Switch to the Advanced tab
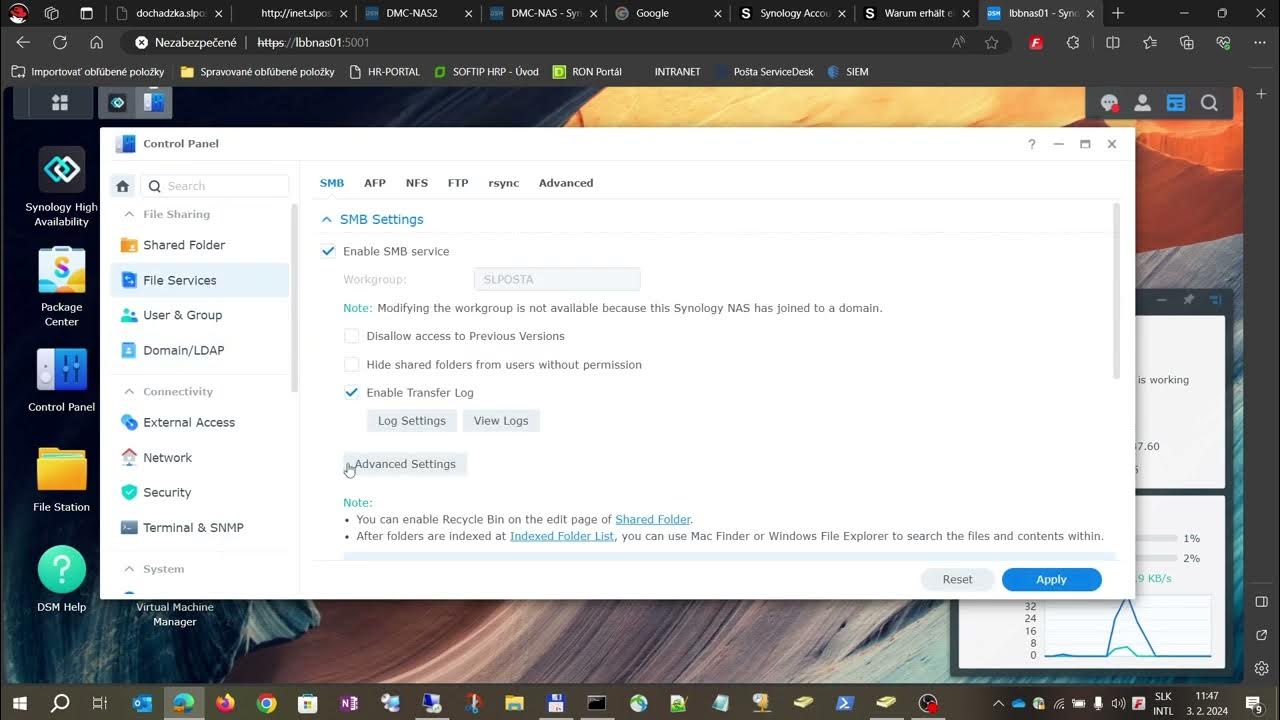 tap(566, 183)
